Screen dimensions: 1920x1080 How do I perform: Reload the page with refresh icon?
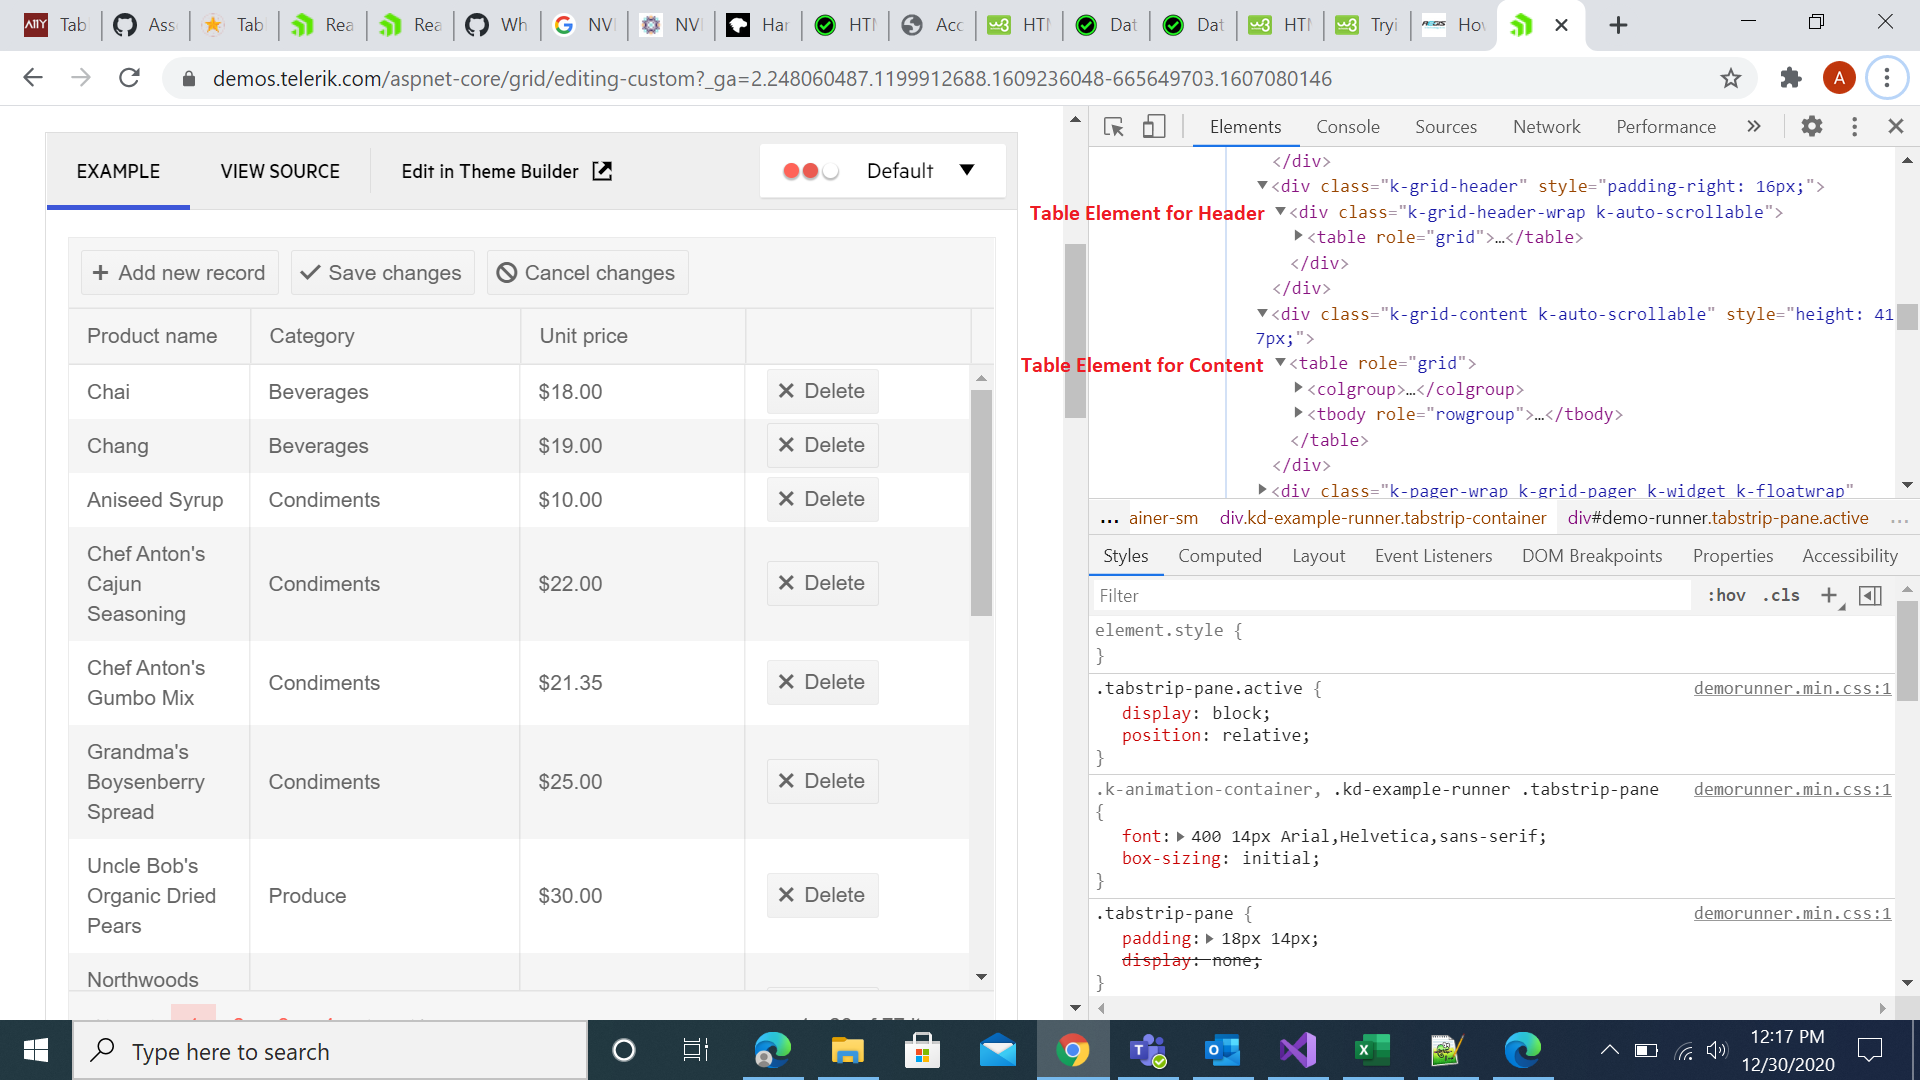[129, 78]
